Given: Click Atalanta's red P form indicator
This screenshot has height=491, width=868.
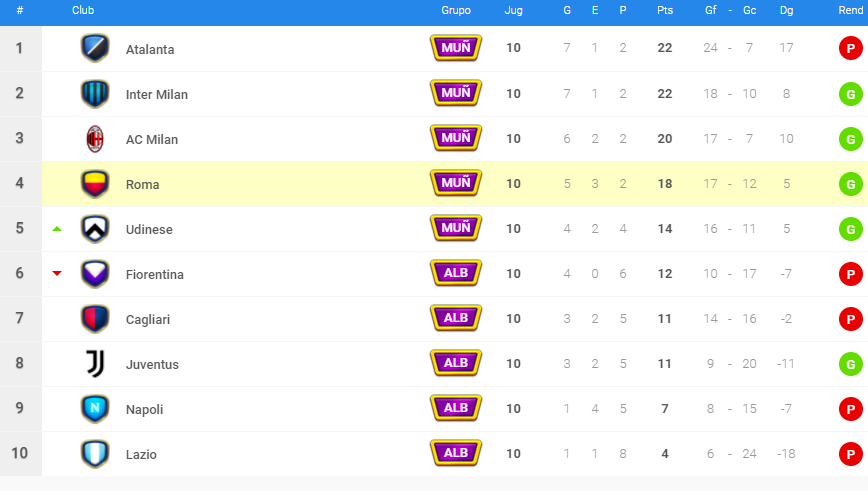Looking at the screenshot, I should pos(850,49).
